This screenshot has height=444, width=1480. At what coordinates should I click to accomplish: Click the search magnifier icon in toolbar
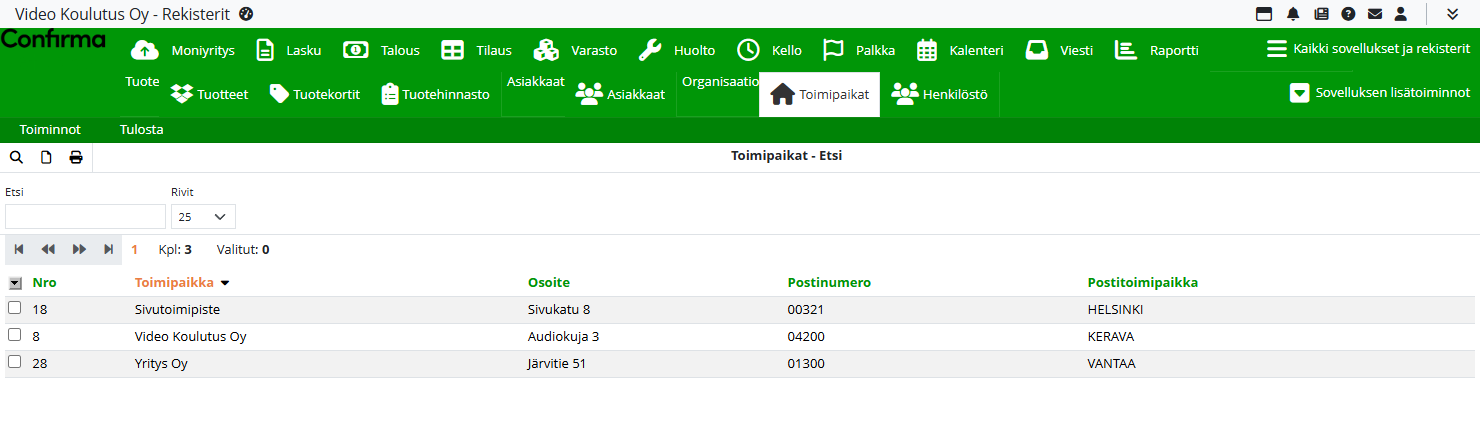[x=16, y=157]
